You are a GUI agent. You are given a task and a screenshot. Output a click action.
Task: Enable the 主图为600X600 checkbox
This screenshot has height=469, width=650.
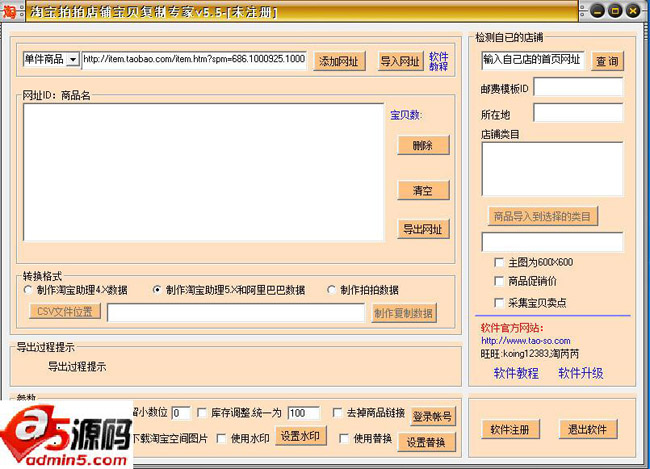tap(499, 262)
